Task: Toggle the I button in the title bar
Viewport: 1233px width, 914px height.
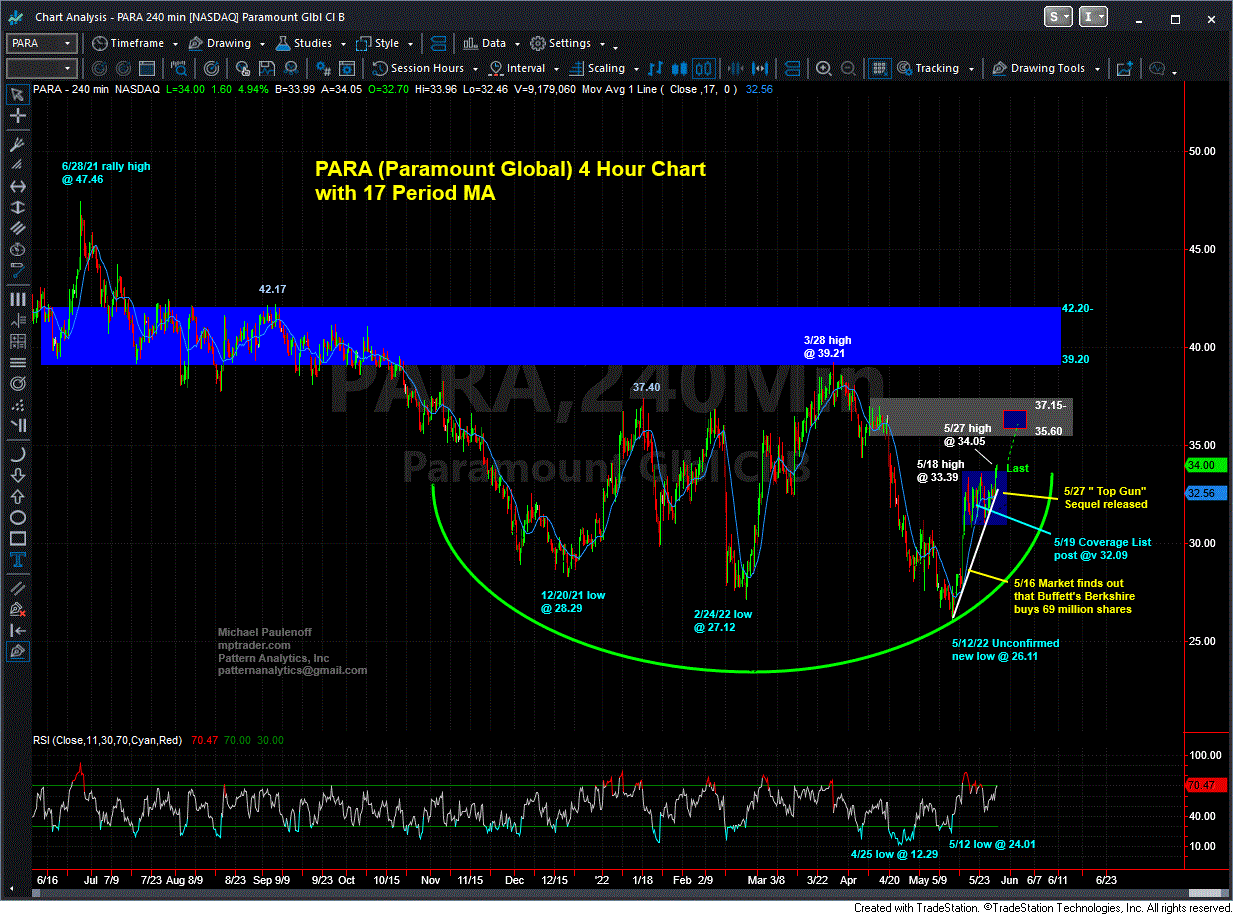Action: click(x=1093, y=16)
